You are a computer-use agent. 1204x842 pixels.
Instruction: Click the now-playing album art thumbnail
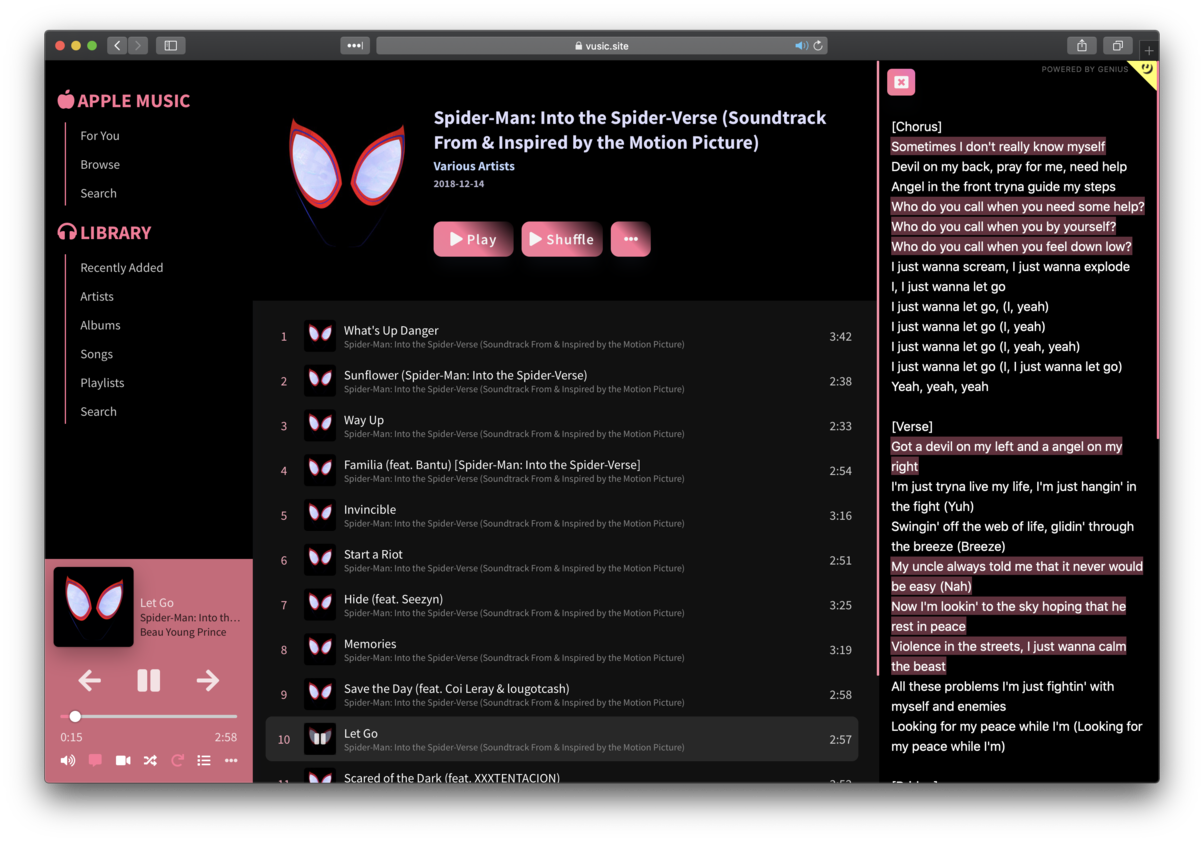[93, 607]
